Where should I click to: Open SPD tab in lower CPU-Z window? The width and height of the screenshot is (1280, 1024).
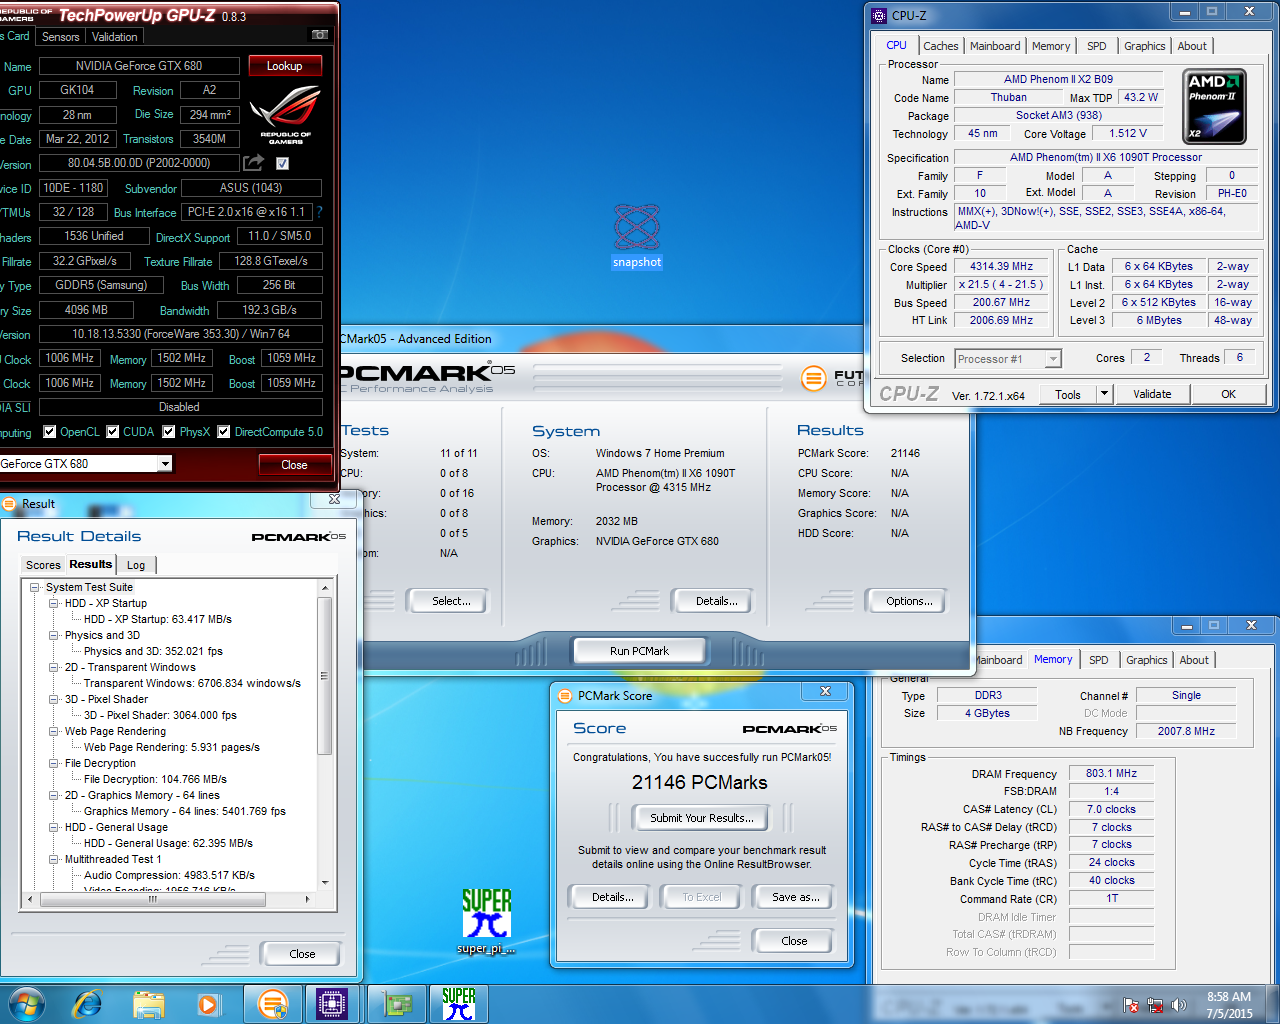pos(1099,660)
